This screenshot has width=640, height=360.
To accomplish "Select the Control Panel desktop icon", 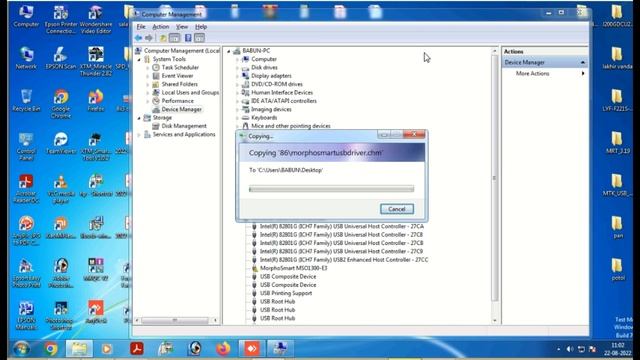I will (26, 146).
